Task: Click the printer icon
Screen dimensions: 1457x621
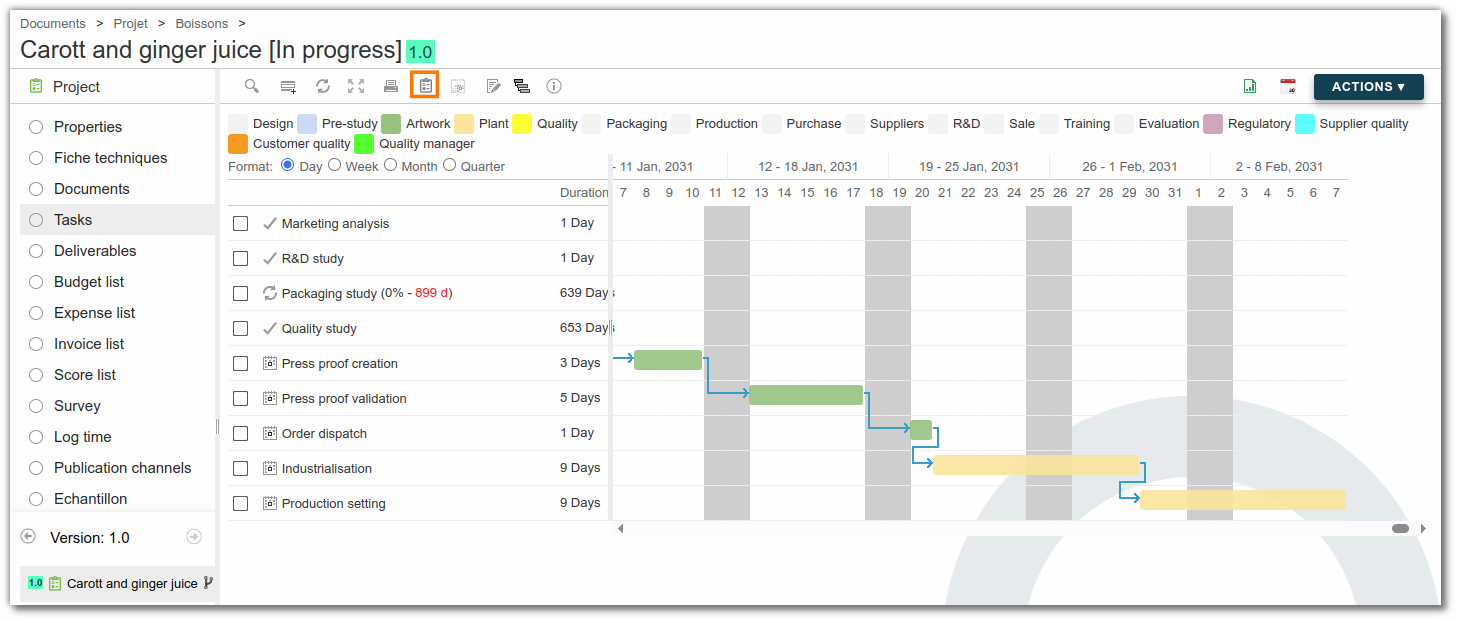Action: pos(391,86)
